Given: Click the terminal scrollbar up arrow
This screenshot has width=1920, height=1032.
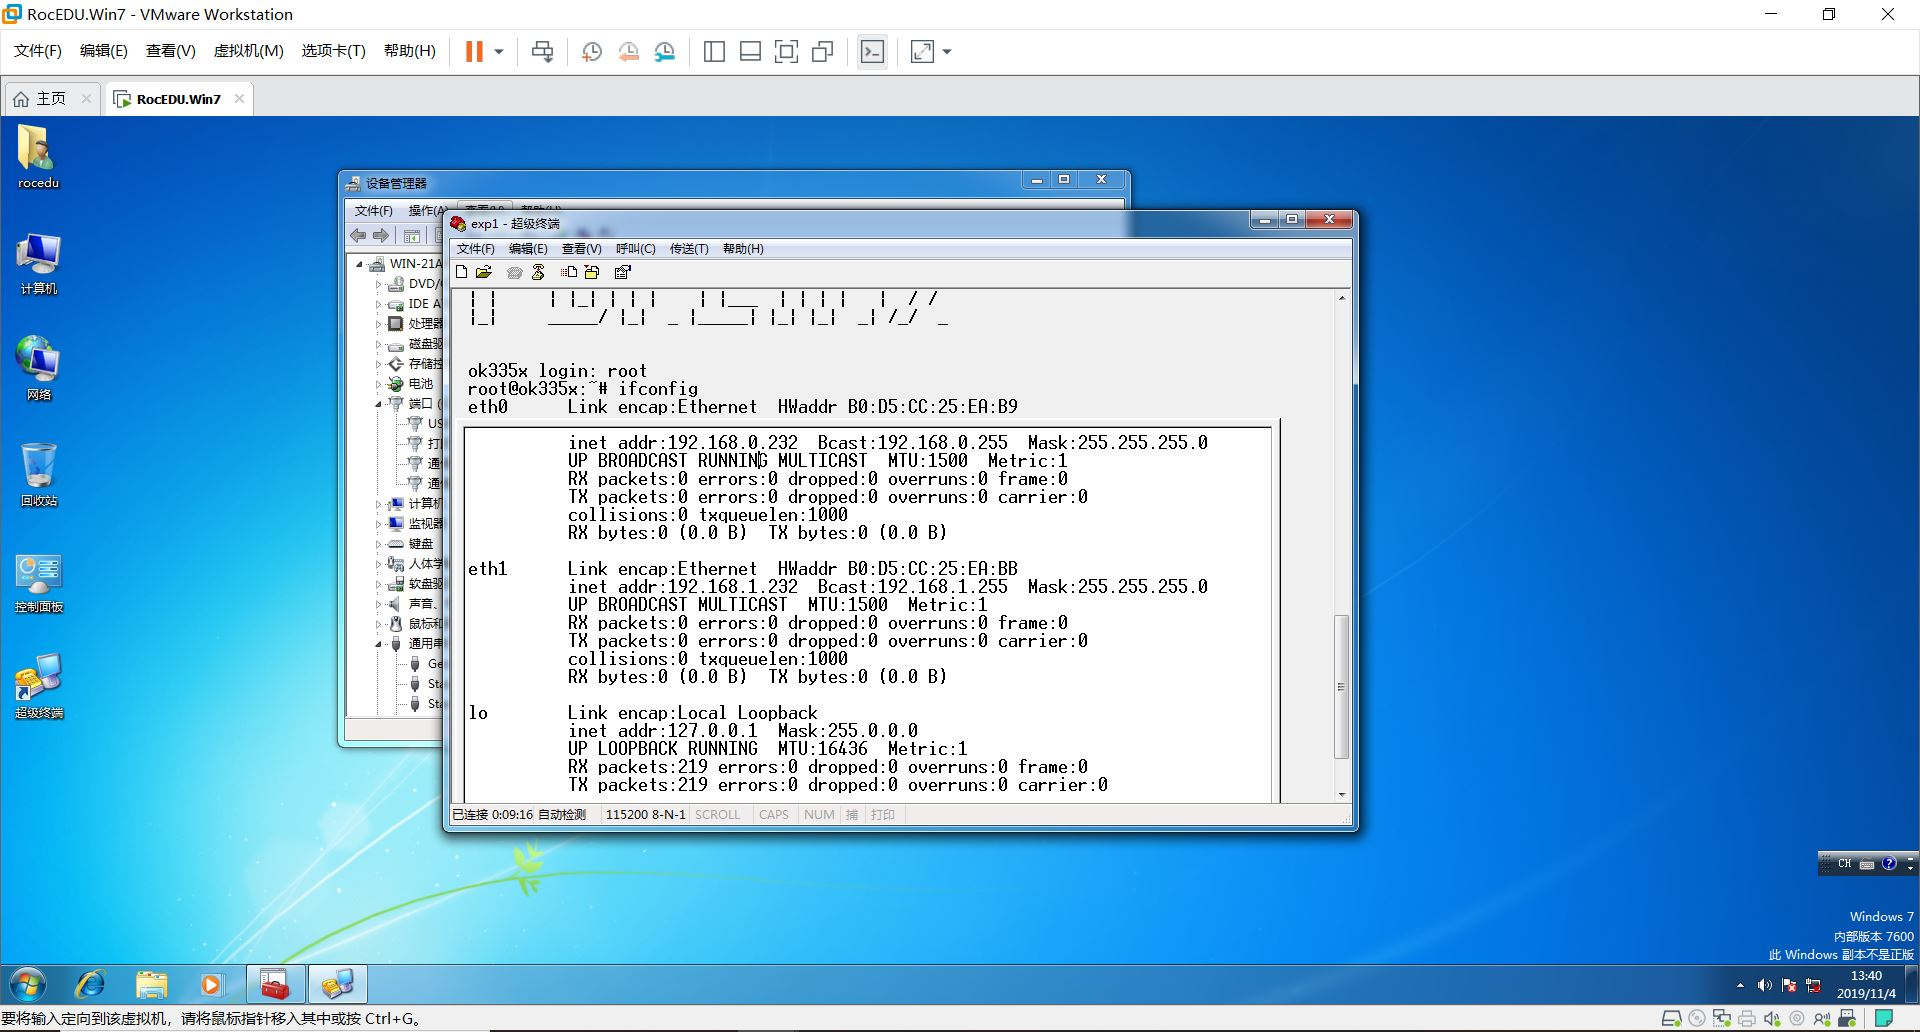Looking at the screenshot, I should pyautogui.click(x=1342, y=298).
